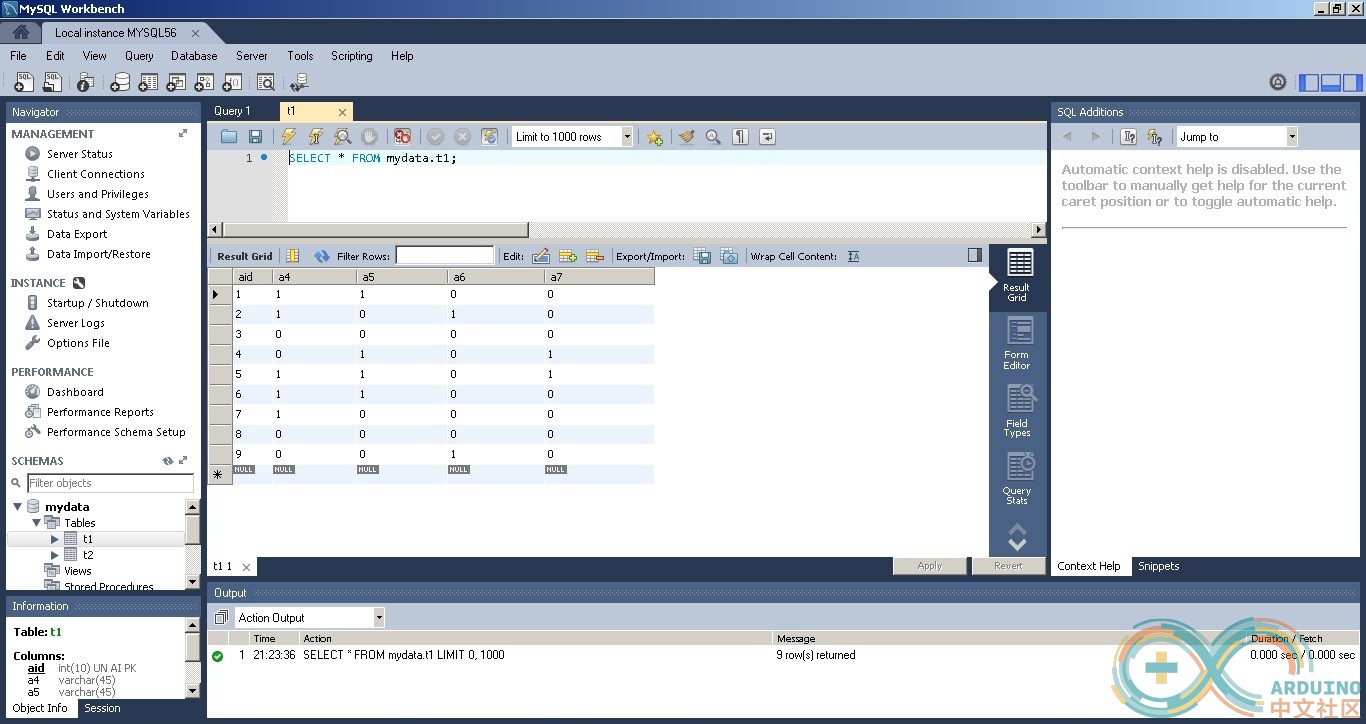Open Performance Reports
The width and height of the screenshot is (1366, 724).
[100, 412]
